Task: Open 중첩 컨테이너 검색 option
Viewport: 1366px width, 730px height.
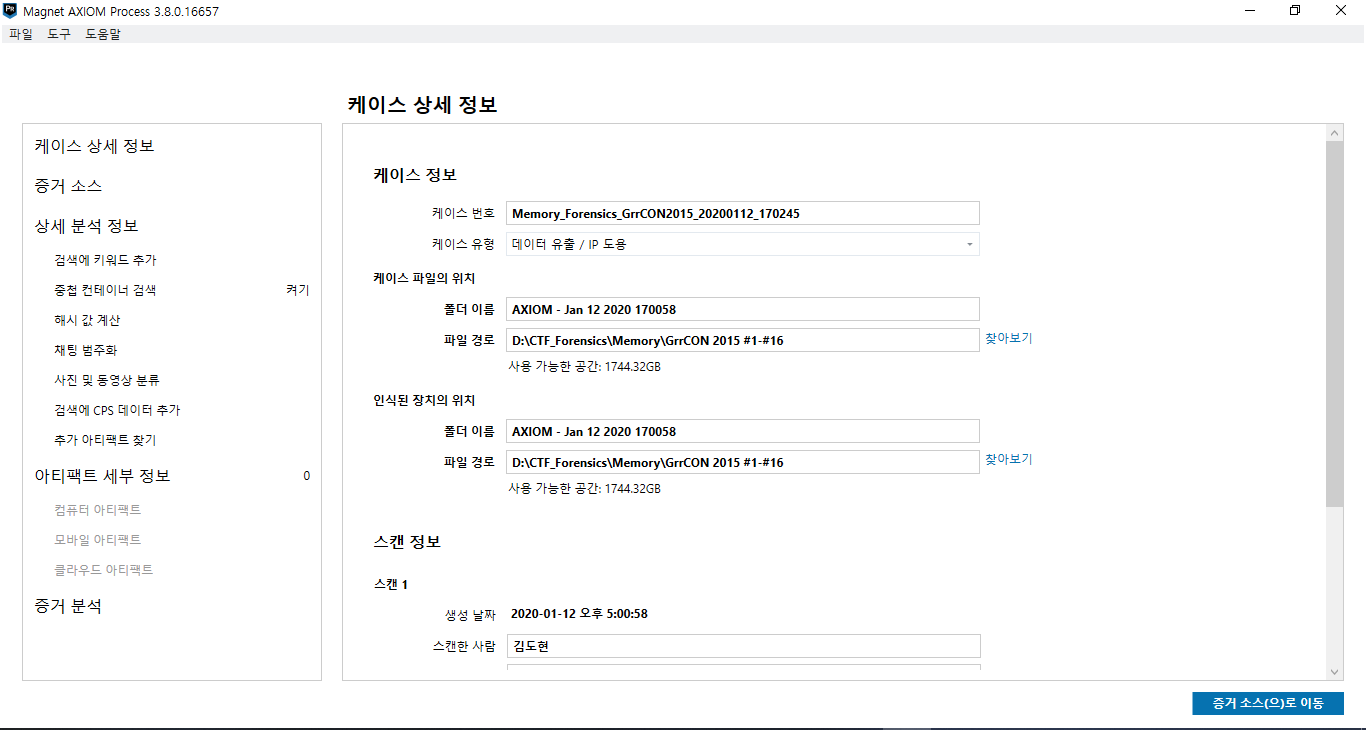Action: pos(105,290)
